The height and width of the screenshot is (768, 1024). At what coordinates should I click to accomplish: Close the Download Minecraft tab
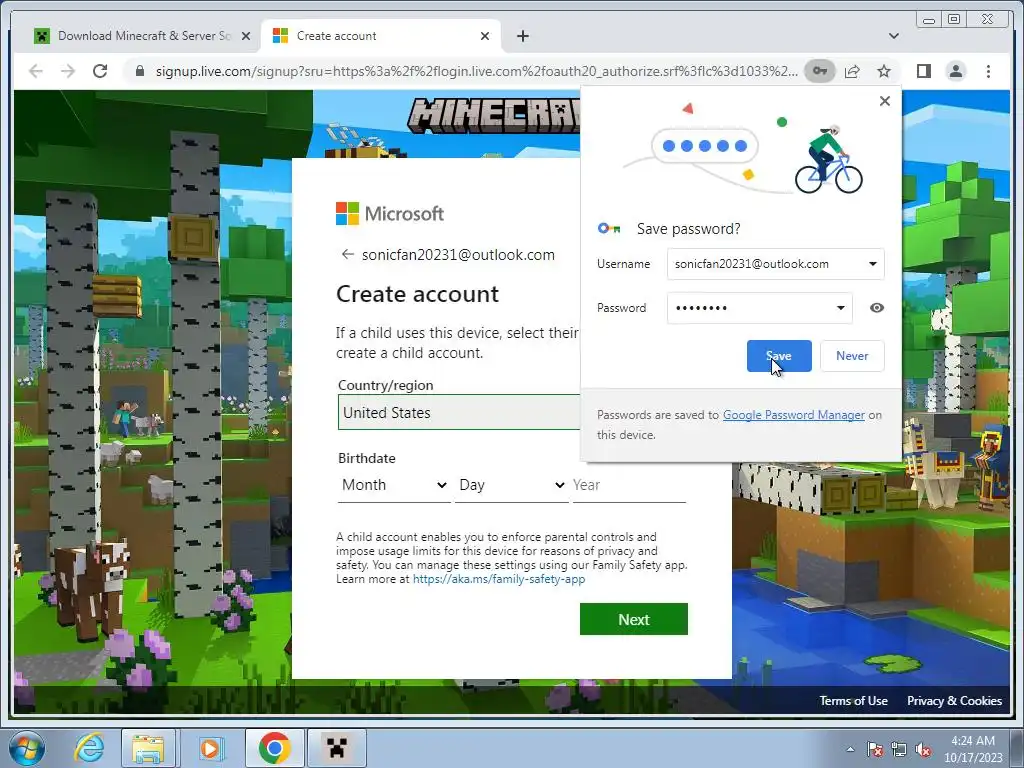246,36
